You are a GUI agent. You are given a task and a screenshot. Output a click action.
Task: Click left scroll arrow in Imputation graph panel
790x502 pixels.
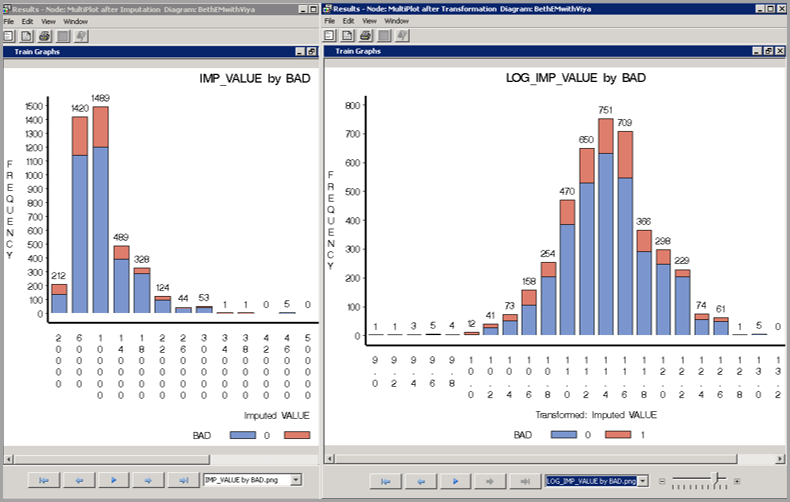tap(9, 459)
